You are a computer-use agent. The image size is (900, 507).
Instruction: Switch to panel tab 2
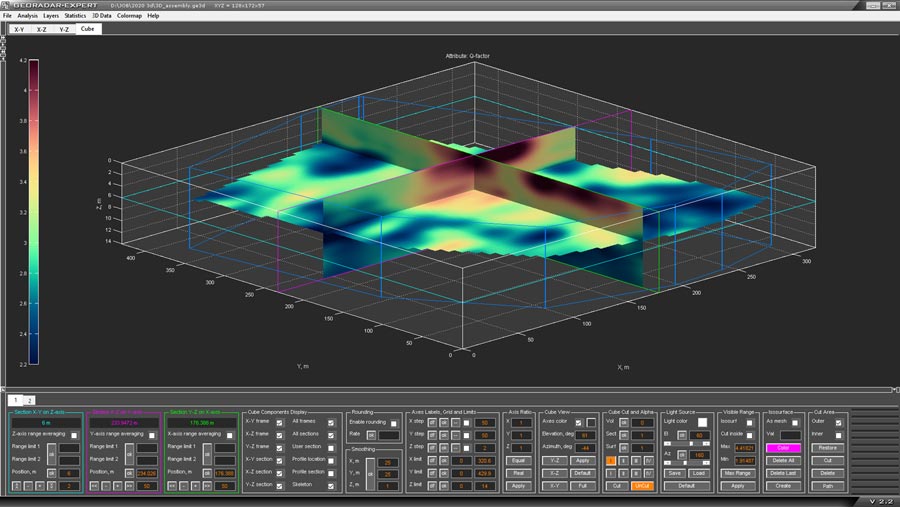pyautogui.click(x=29, y=400)
